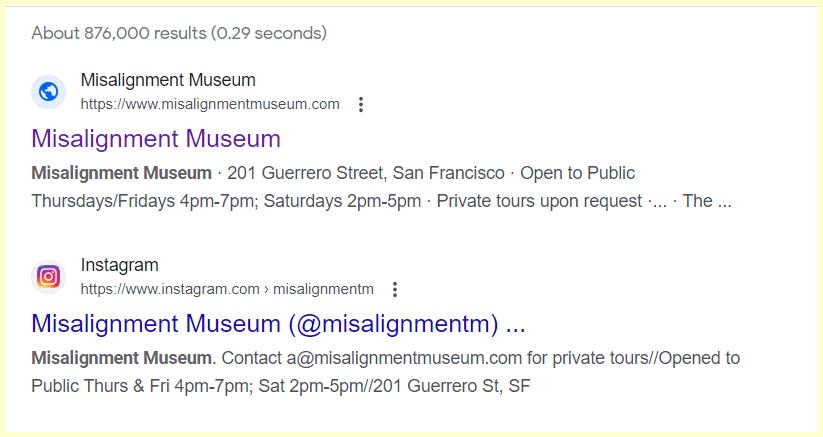This screenshot has width=823, height=437.
Task: Click the https://www.misalignmentmuseum.com URL text
Action: (210, 104)
